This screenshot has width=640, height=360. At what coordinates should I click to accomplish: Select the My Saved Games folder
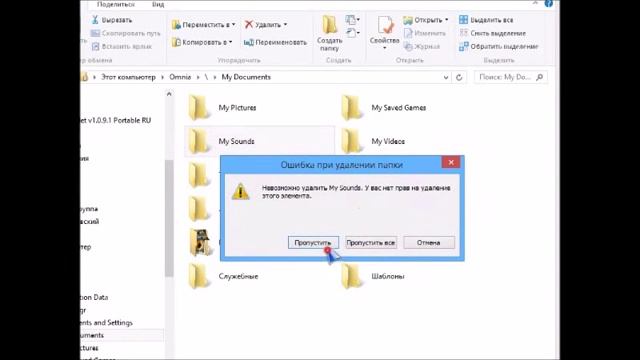point(384,108)
